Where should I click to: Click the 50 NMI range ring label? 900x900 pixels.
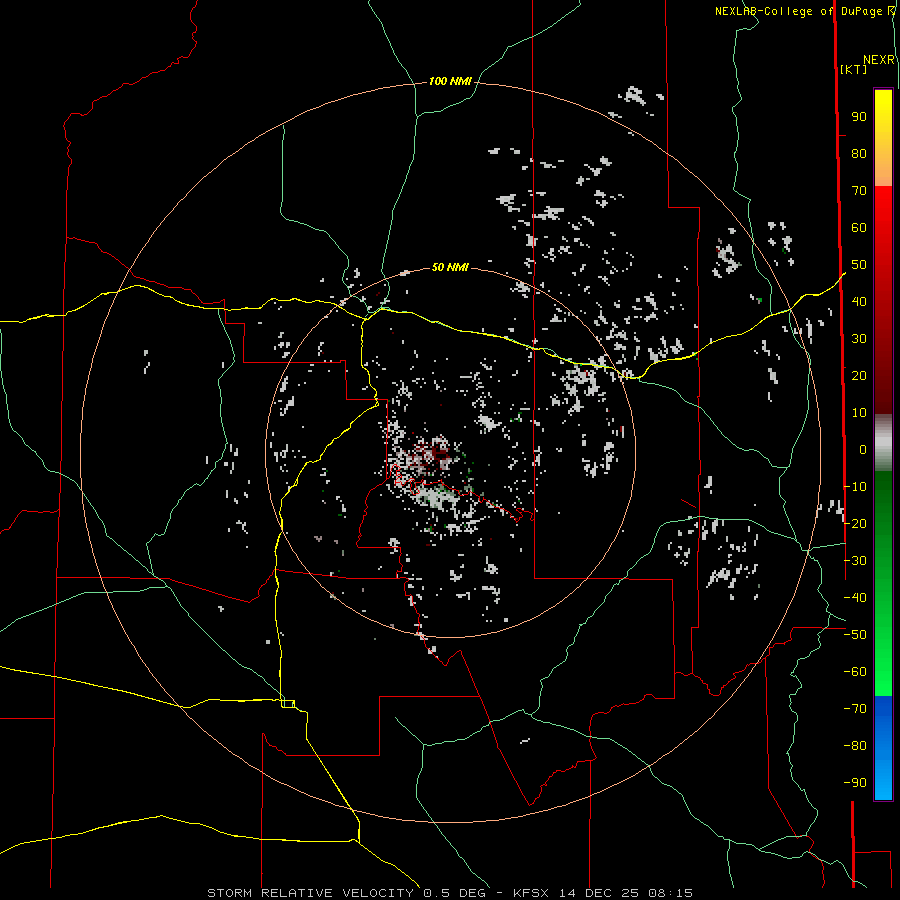[x=450, y=267]
